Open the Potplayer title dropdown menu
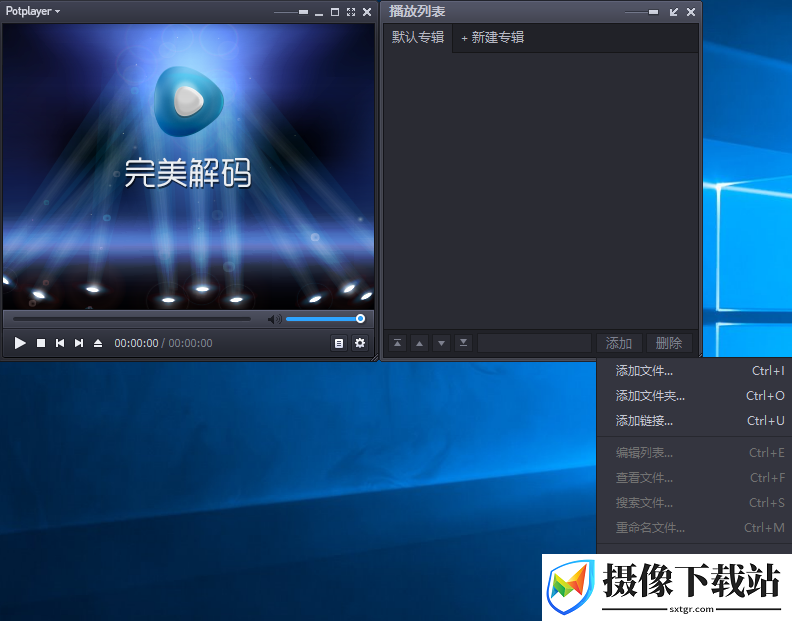 click(33, 11)
